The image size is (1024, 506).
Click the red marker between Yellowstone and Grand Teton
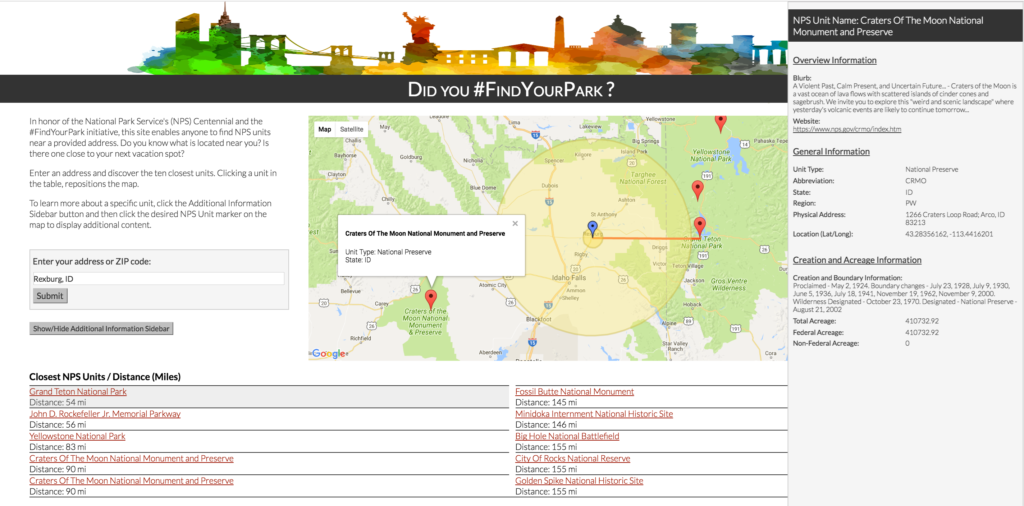coord(697,190)
